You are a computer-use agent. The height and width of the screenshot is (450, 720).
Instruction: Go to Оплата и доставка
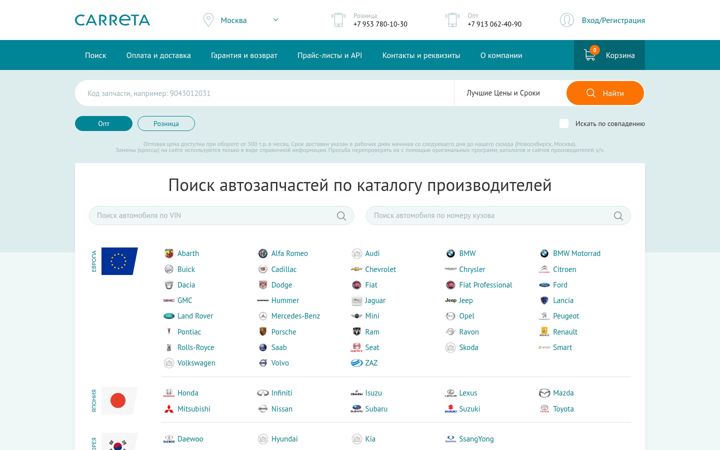(x=158, y=55)
